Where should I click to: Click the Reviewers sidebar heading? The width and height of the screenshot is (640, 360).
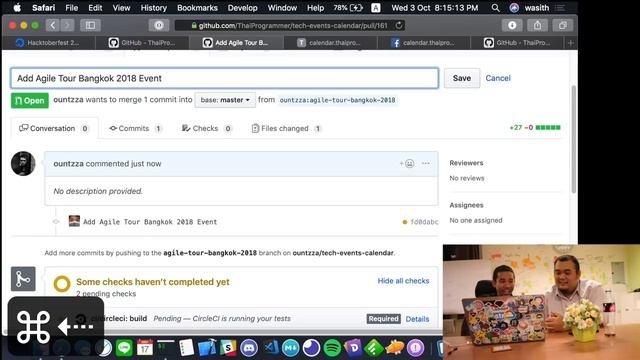tap(466, 163)
